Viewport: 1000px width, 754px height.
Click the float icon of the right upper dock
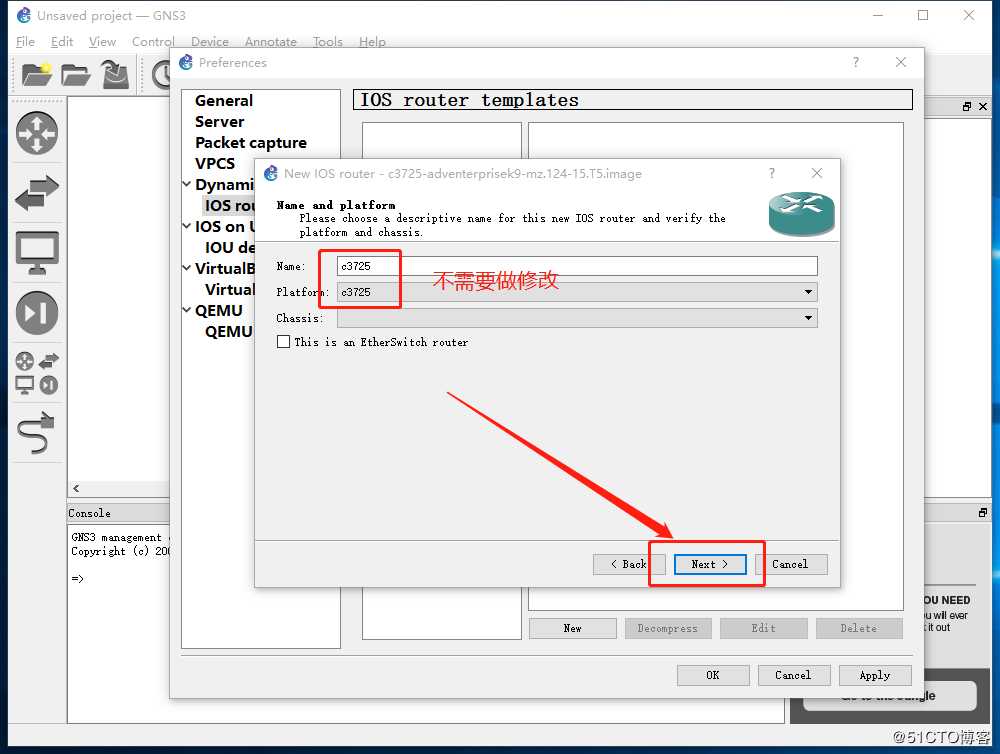[967, 107]
